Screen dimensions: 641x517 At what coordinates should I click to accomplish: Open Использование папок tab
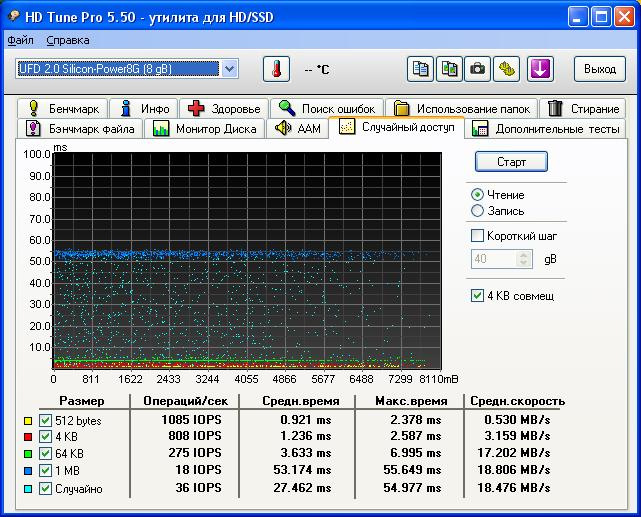click(461, 109)
